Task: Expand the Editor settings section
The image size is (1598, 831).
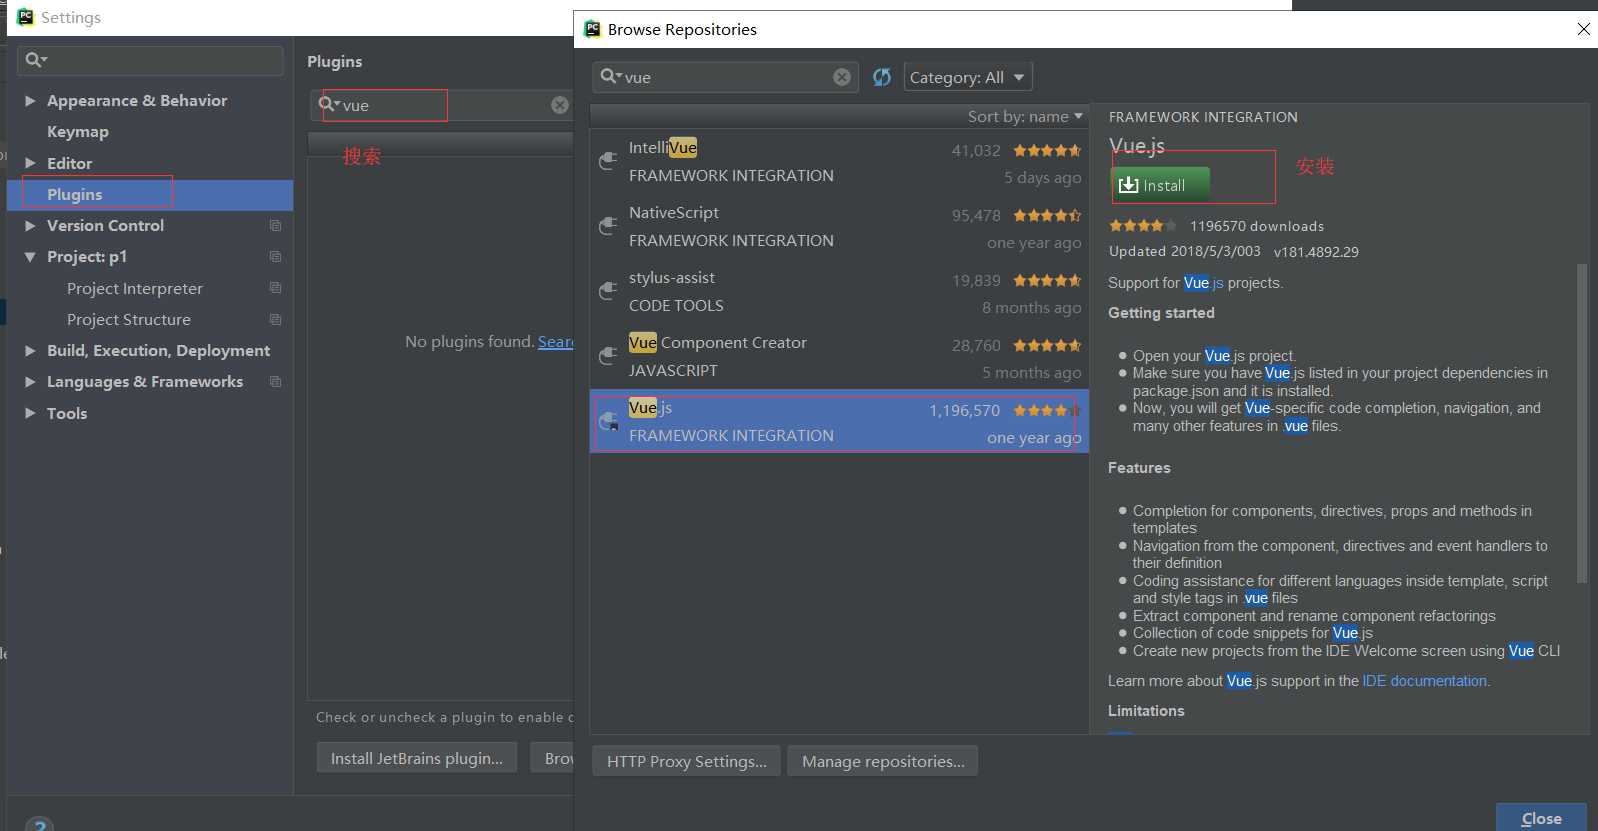Action: pos(30,163)
